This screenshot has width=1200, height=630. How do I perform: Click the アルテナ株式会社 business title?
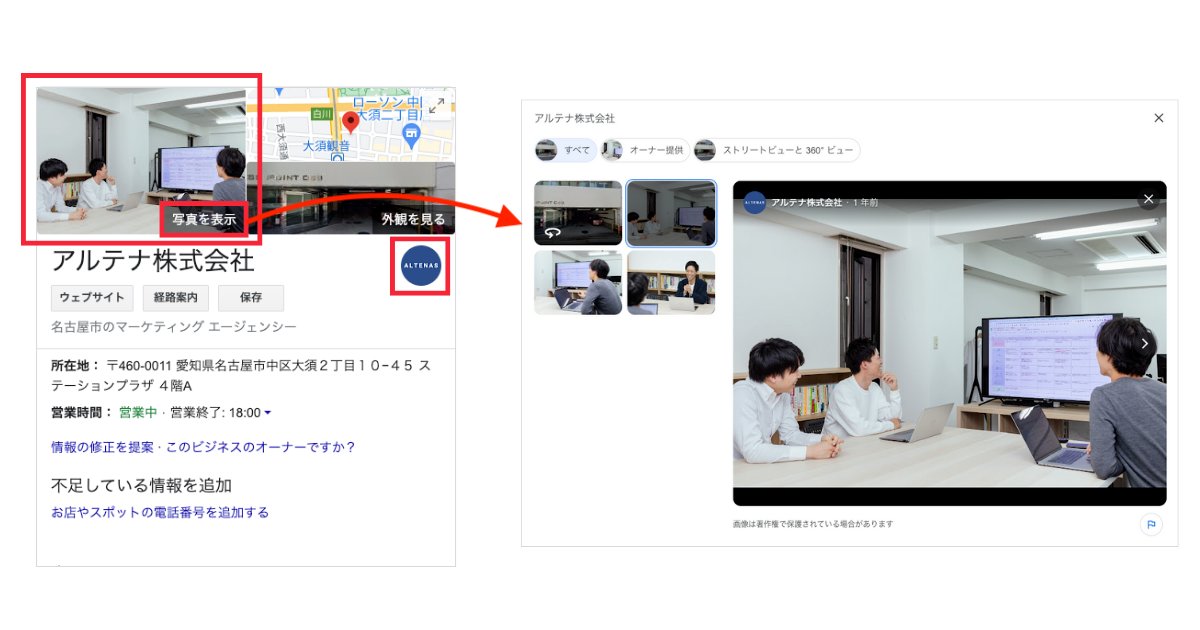(x=153, y=260)
